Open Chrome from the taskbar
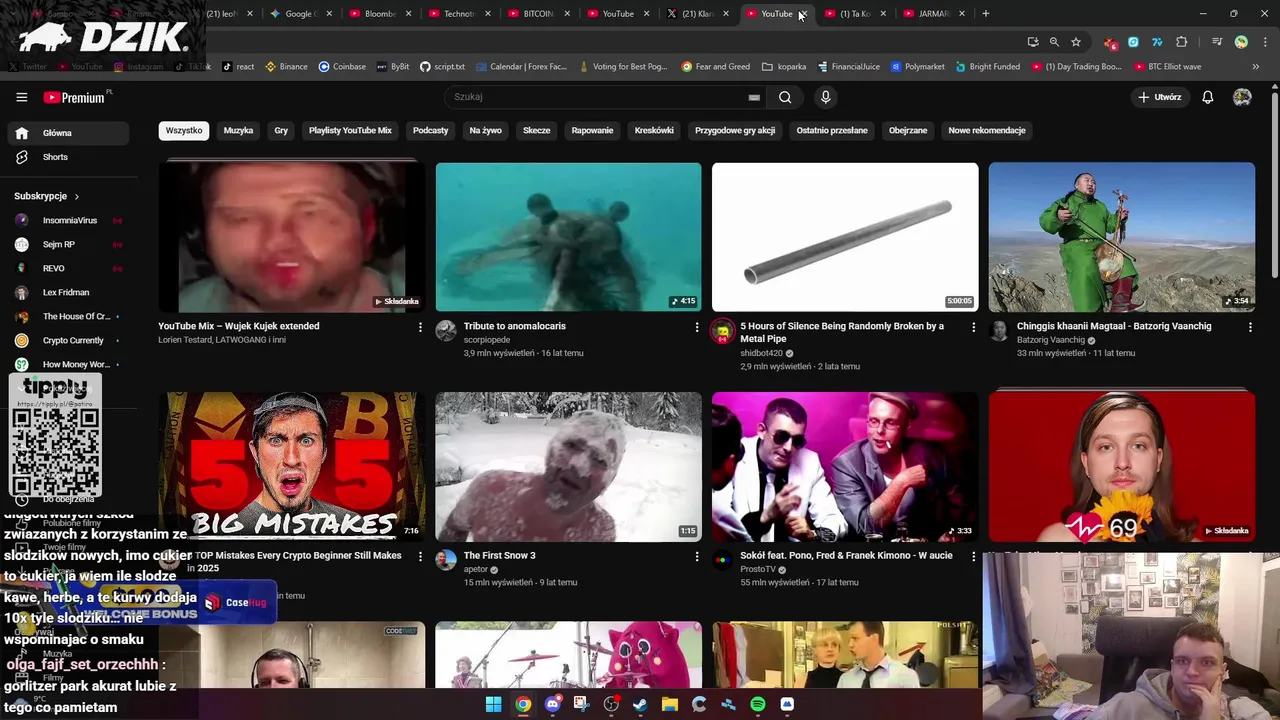The image size is (1280, 720). coord(523,704)
